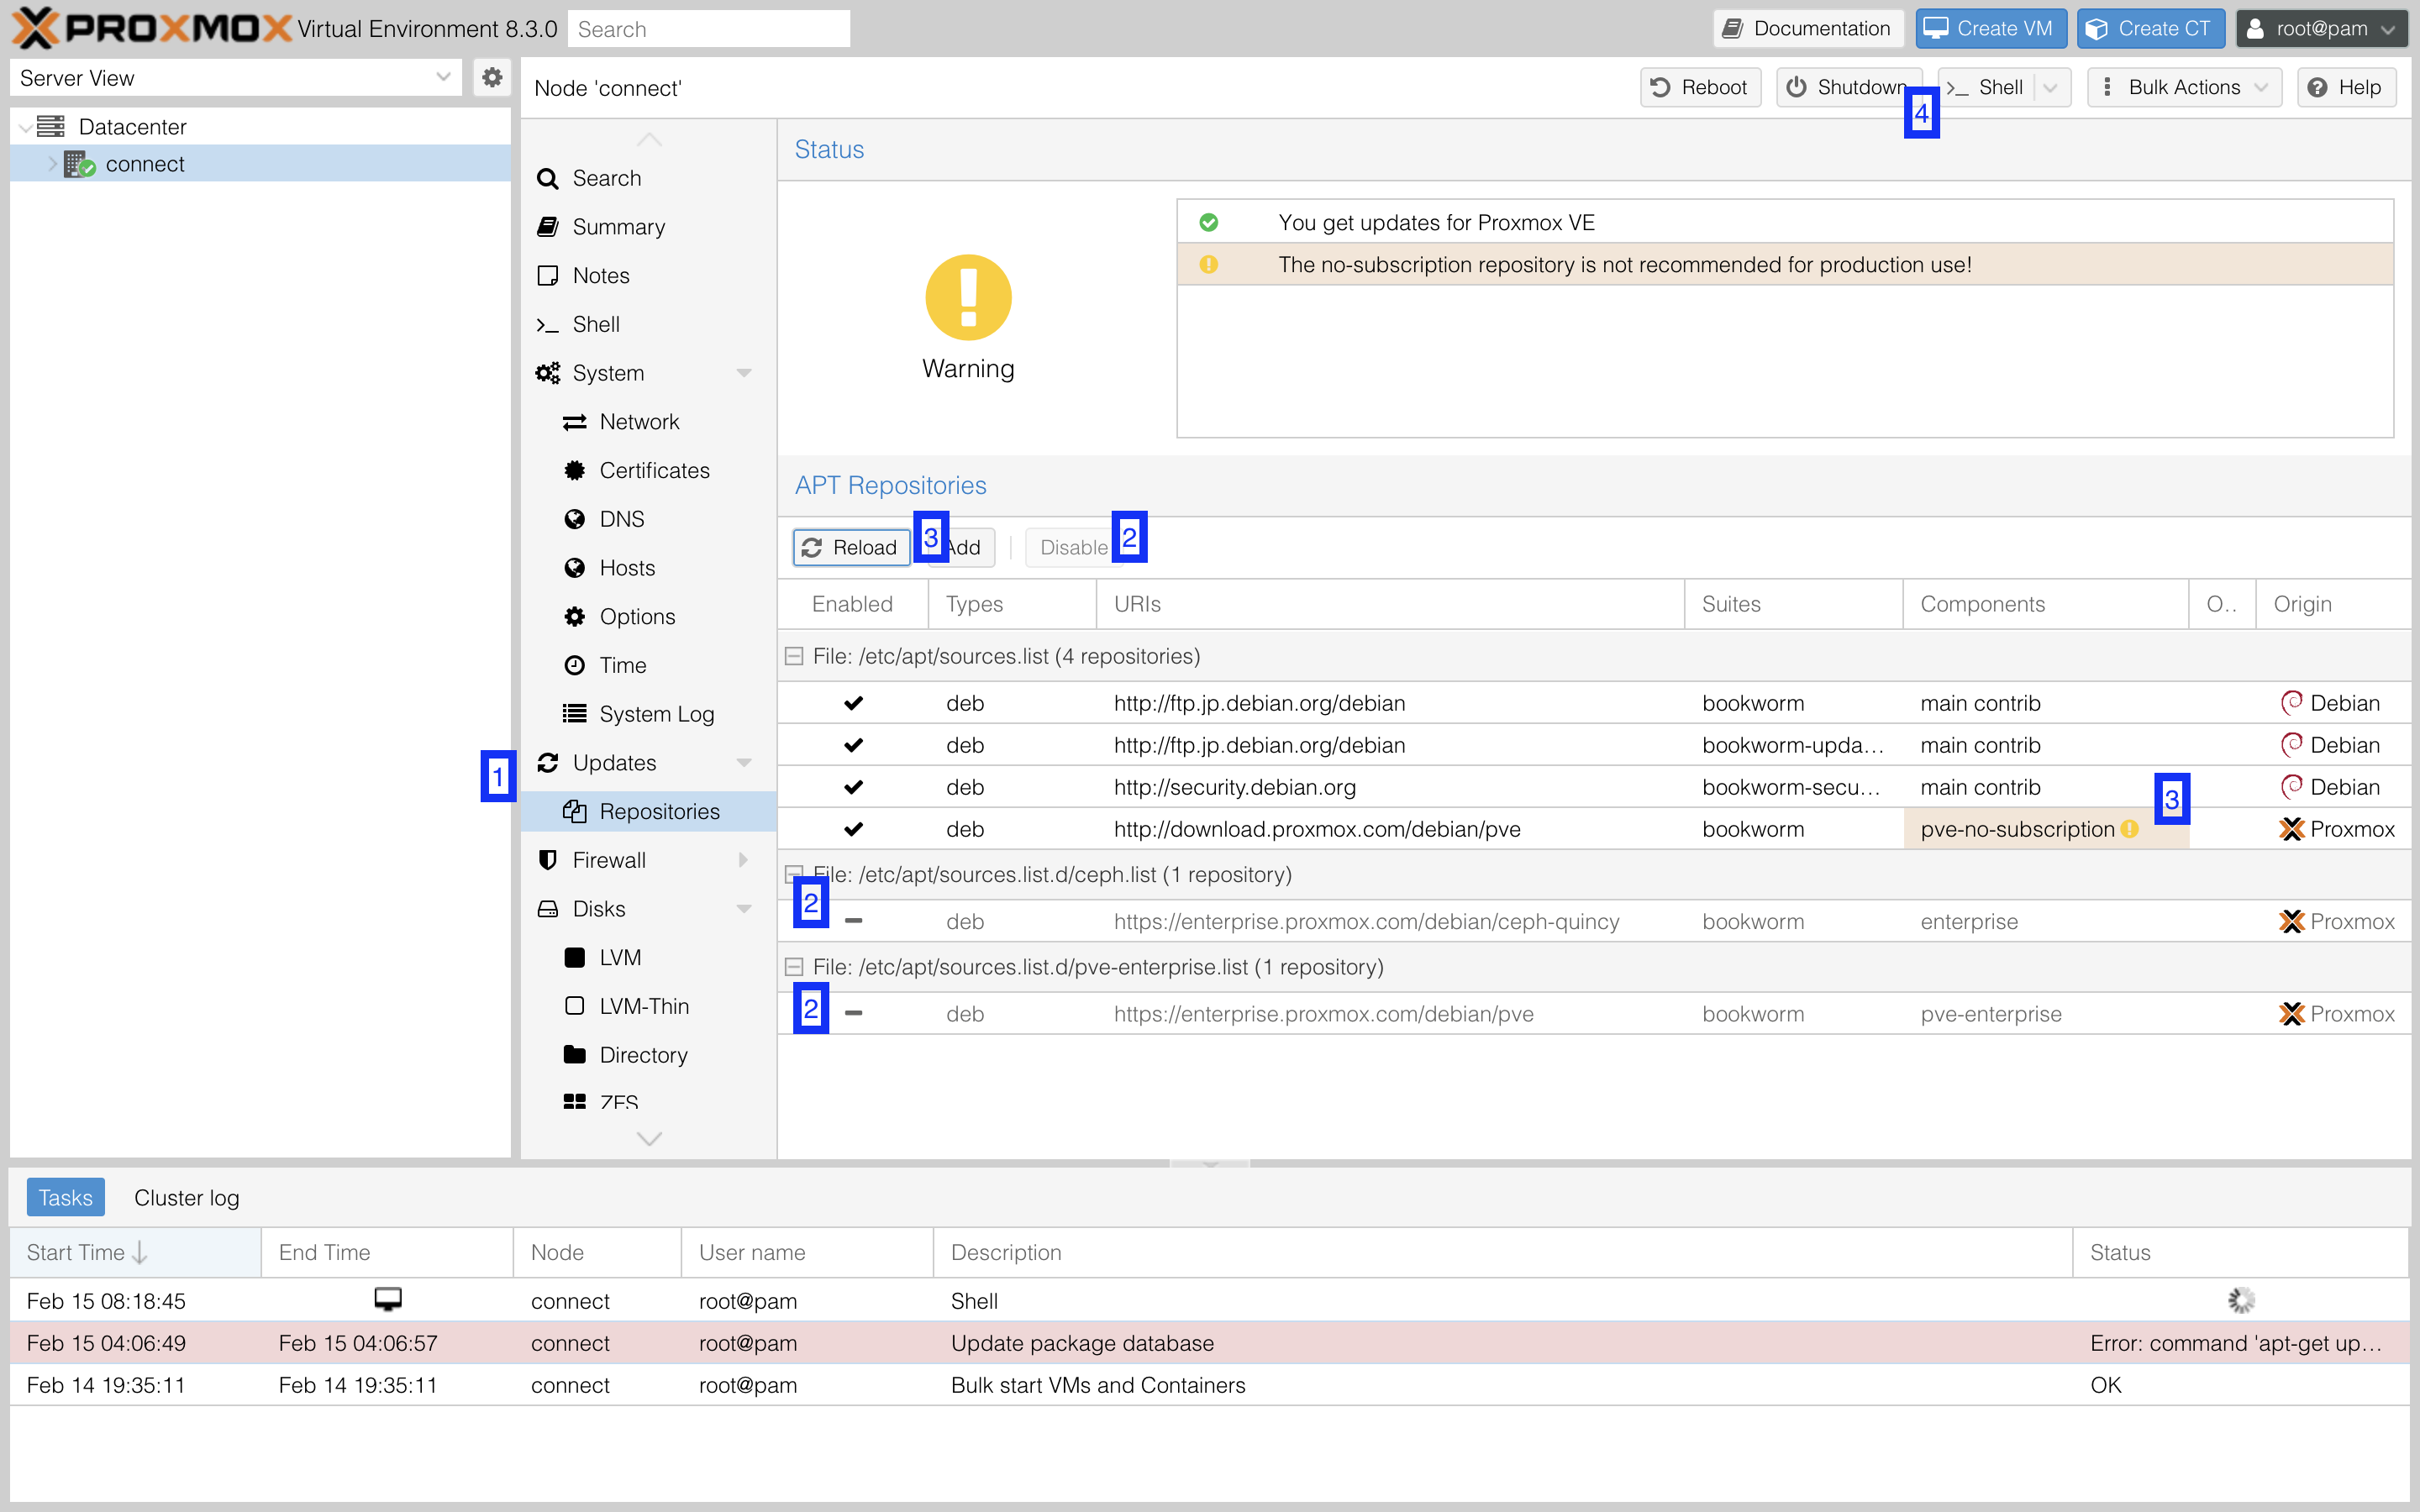Sort tasks by Start Time column
This screenshot has width=2420, height=1512.
click(x=135, y=1252)
